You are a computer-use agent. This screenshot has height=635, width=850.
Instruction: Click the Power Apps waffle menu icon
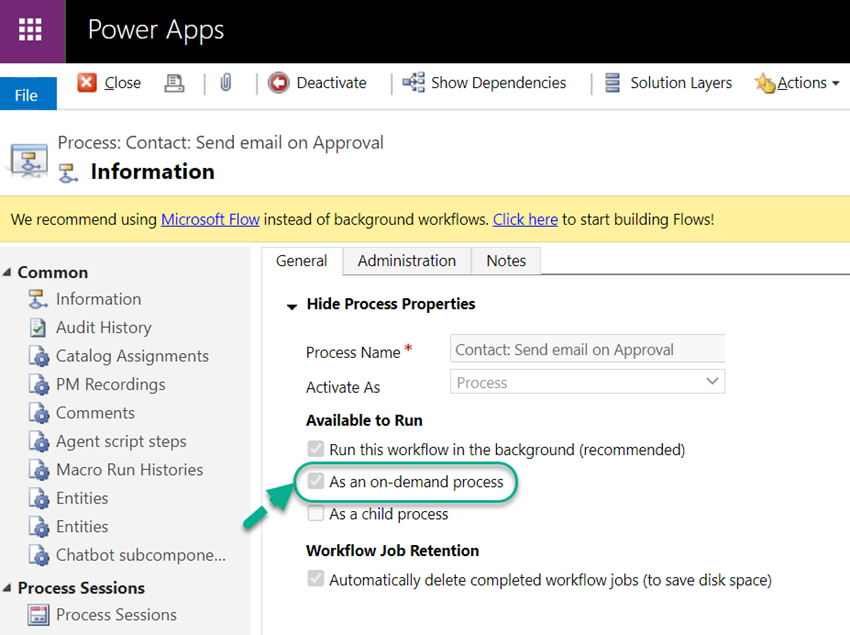coord(31,31)
